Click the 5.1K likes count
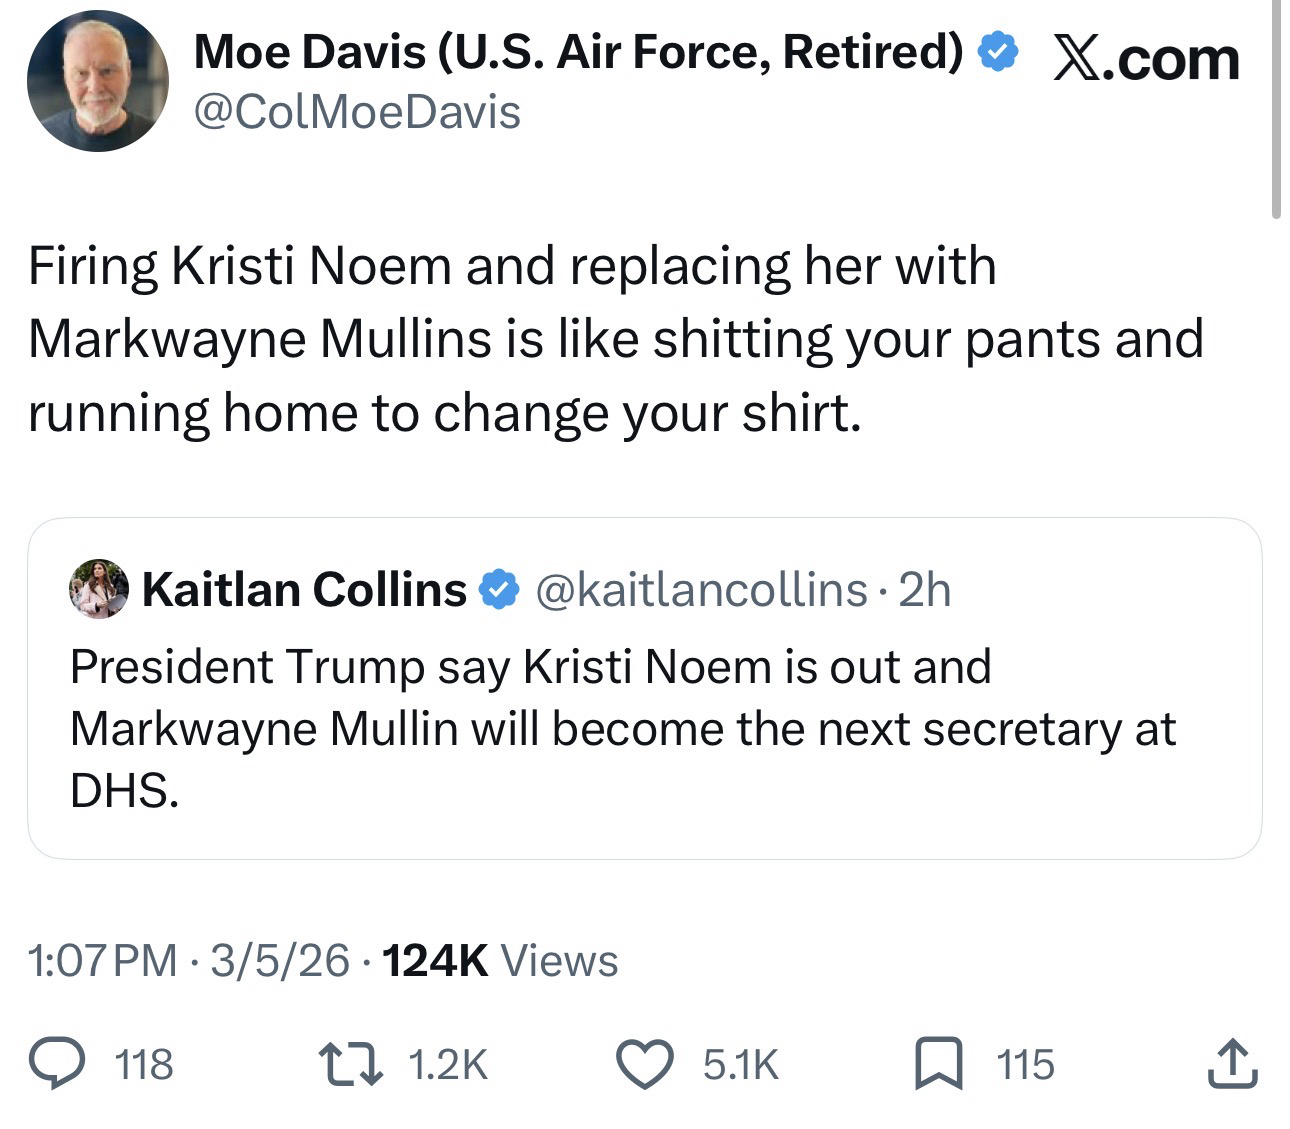The width and height of the screenshot is (1290, 1129). [x=740, y=1065]
